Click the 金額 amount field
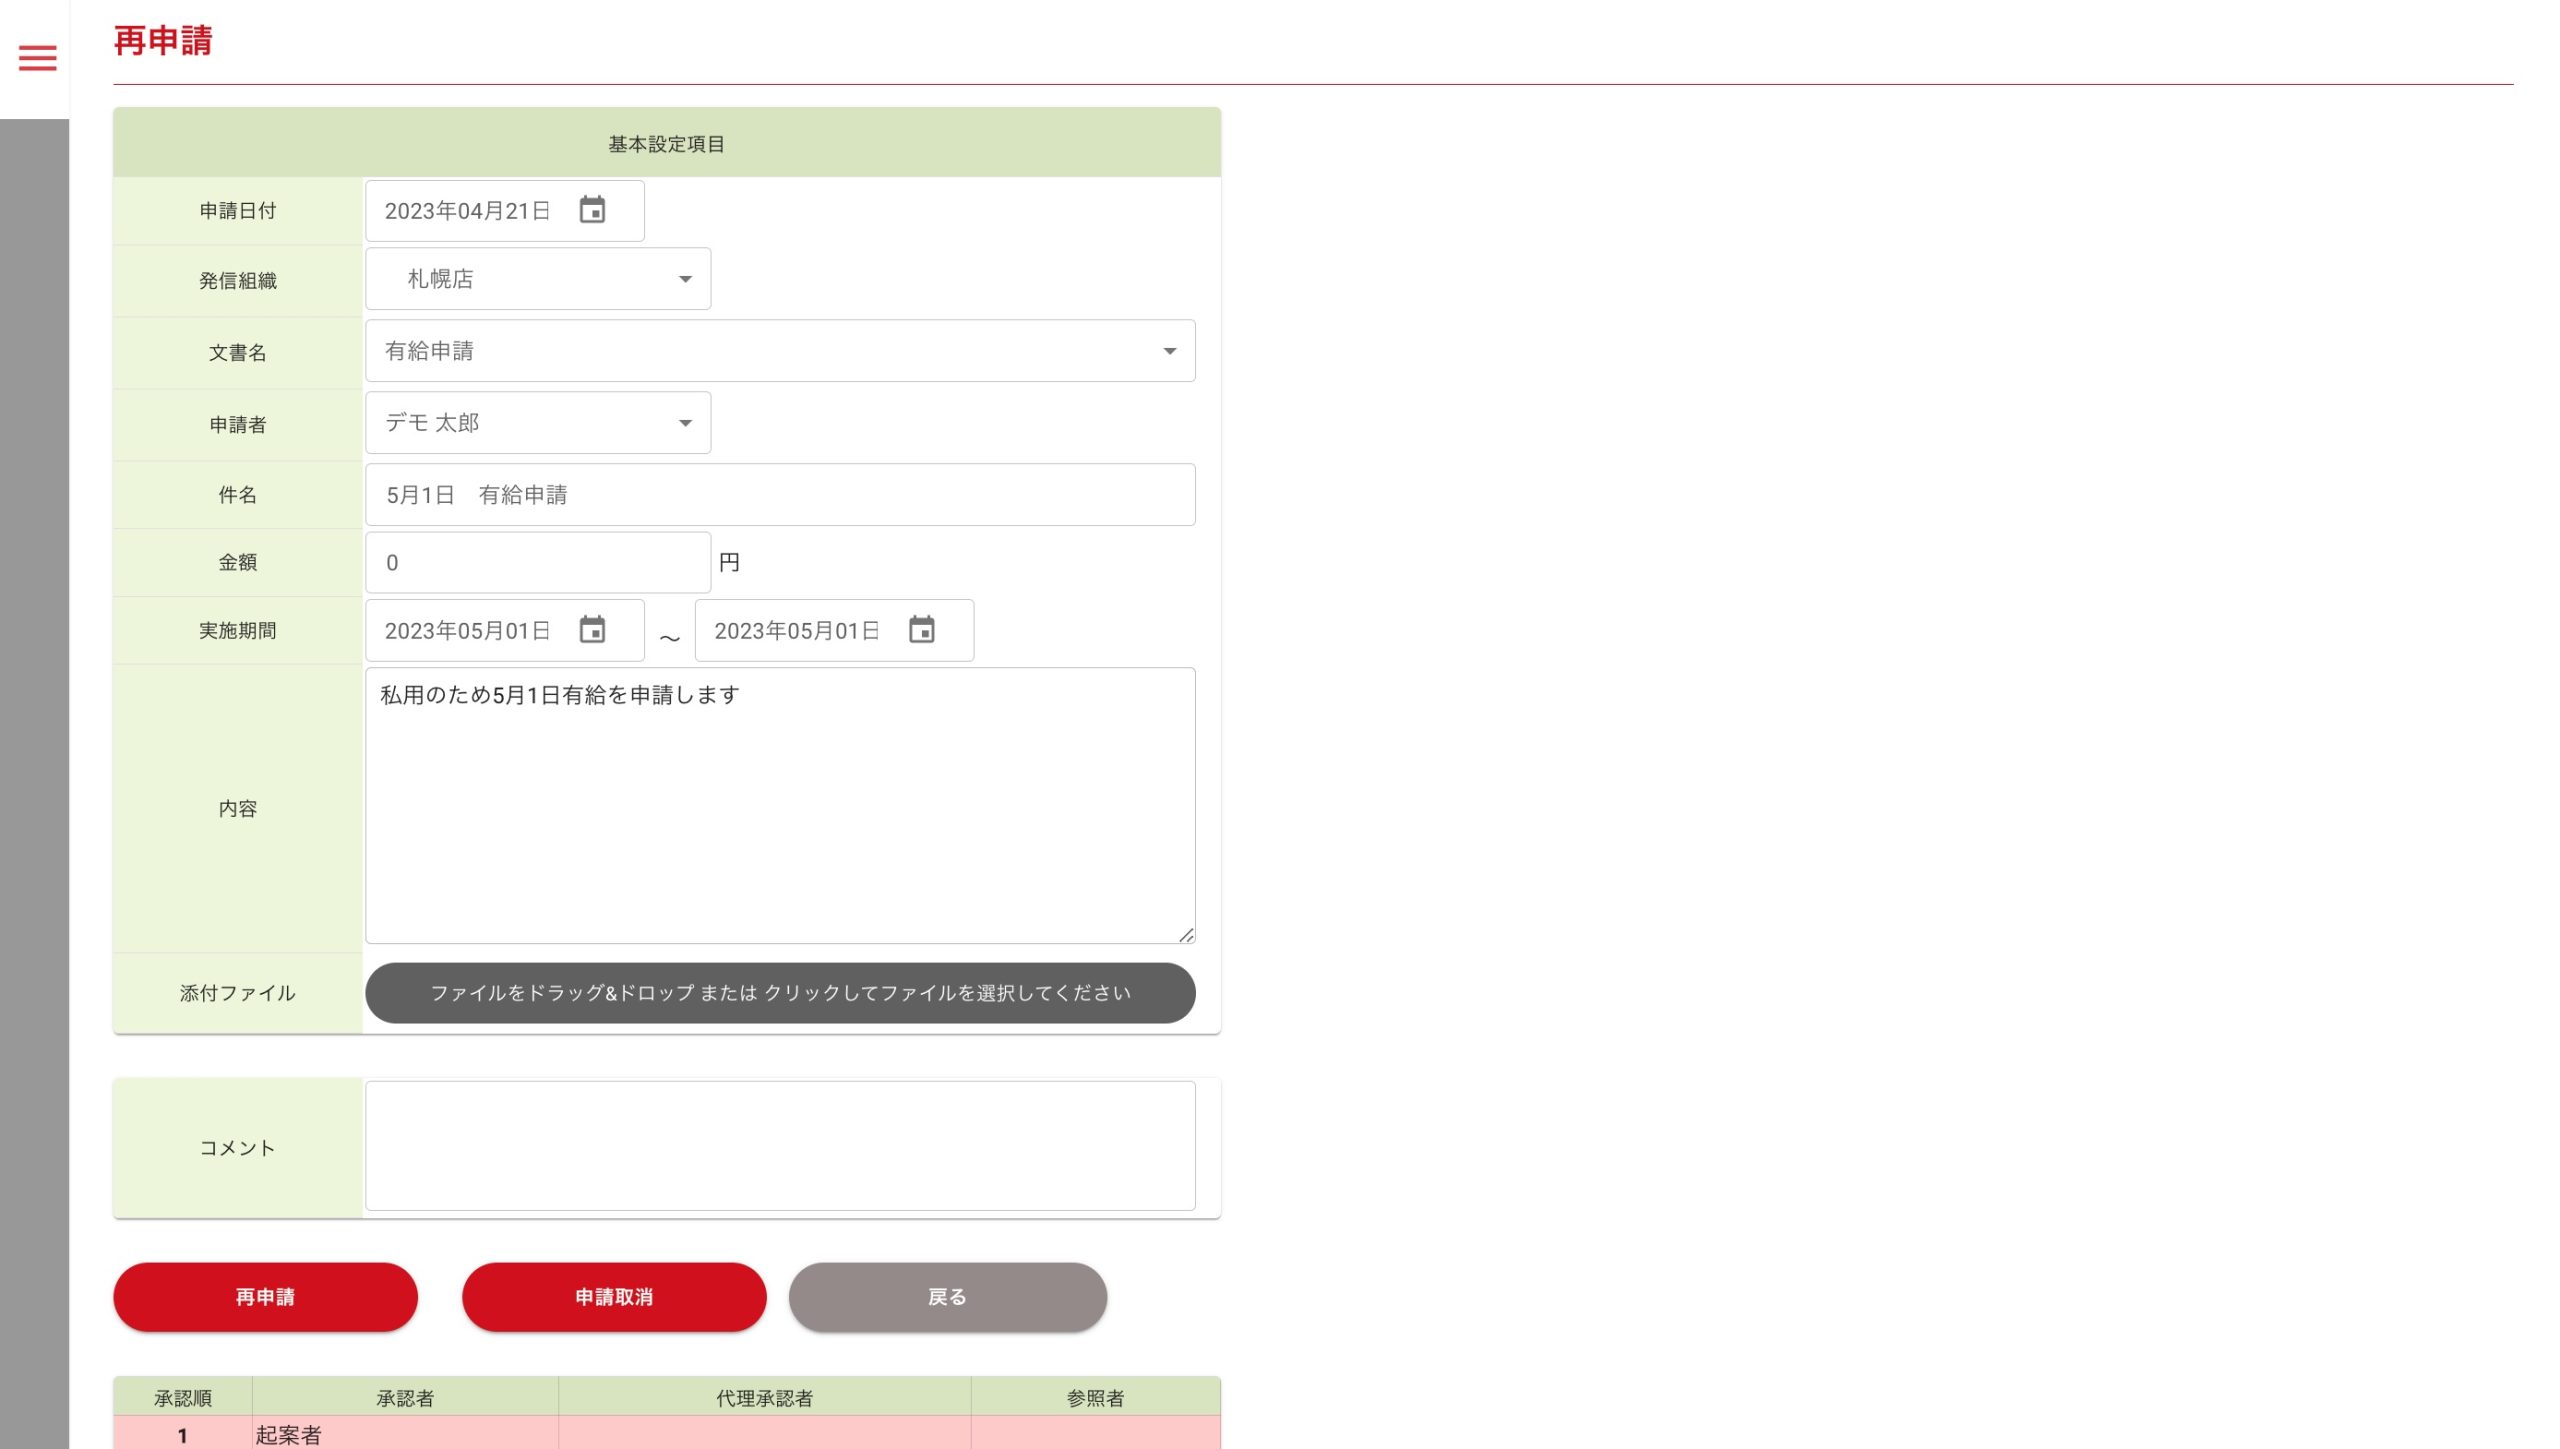Viewport: 2560px width, 1449px height. point(537,563)
